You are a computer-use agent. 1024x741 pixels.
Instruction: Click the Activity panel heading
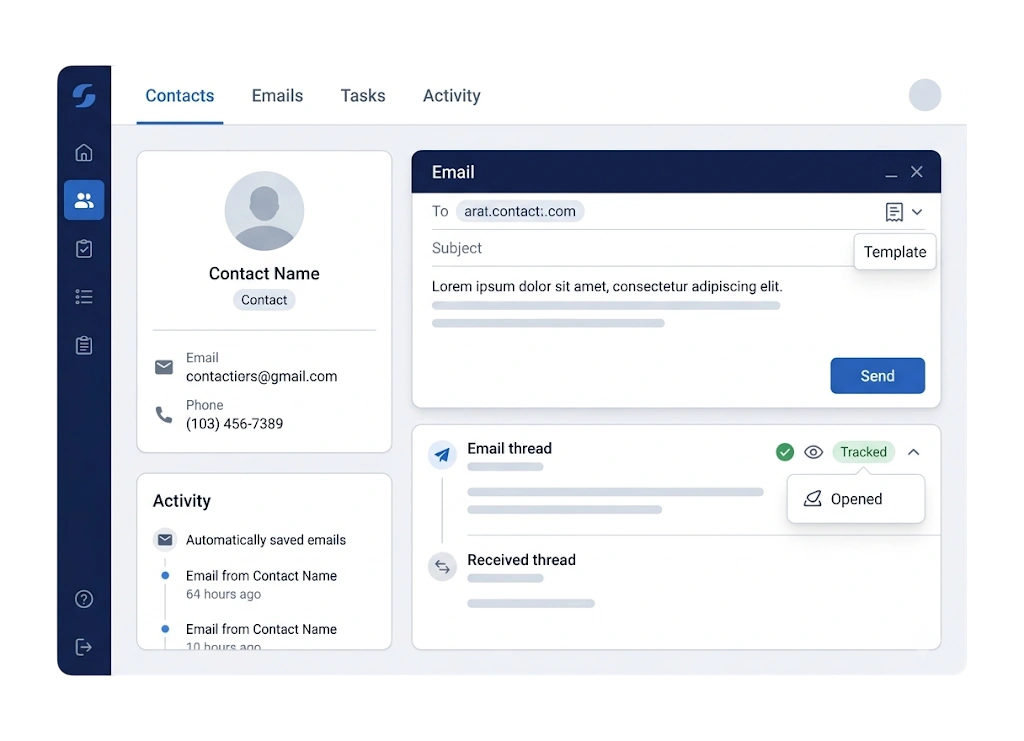[182, 501]
